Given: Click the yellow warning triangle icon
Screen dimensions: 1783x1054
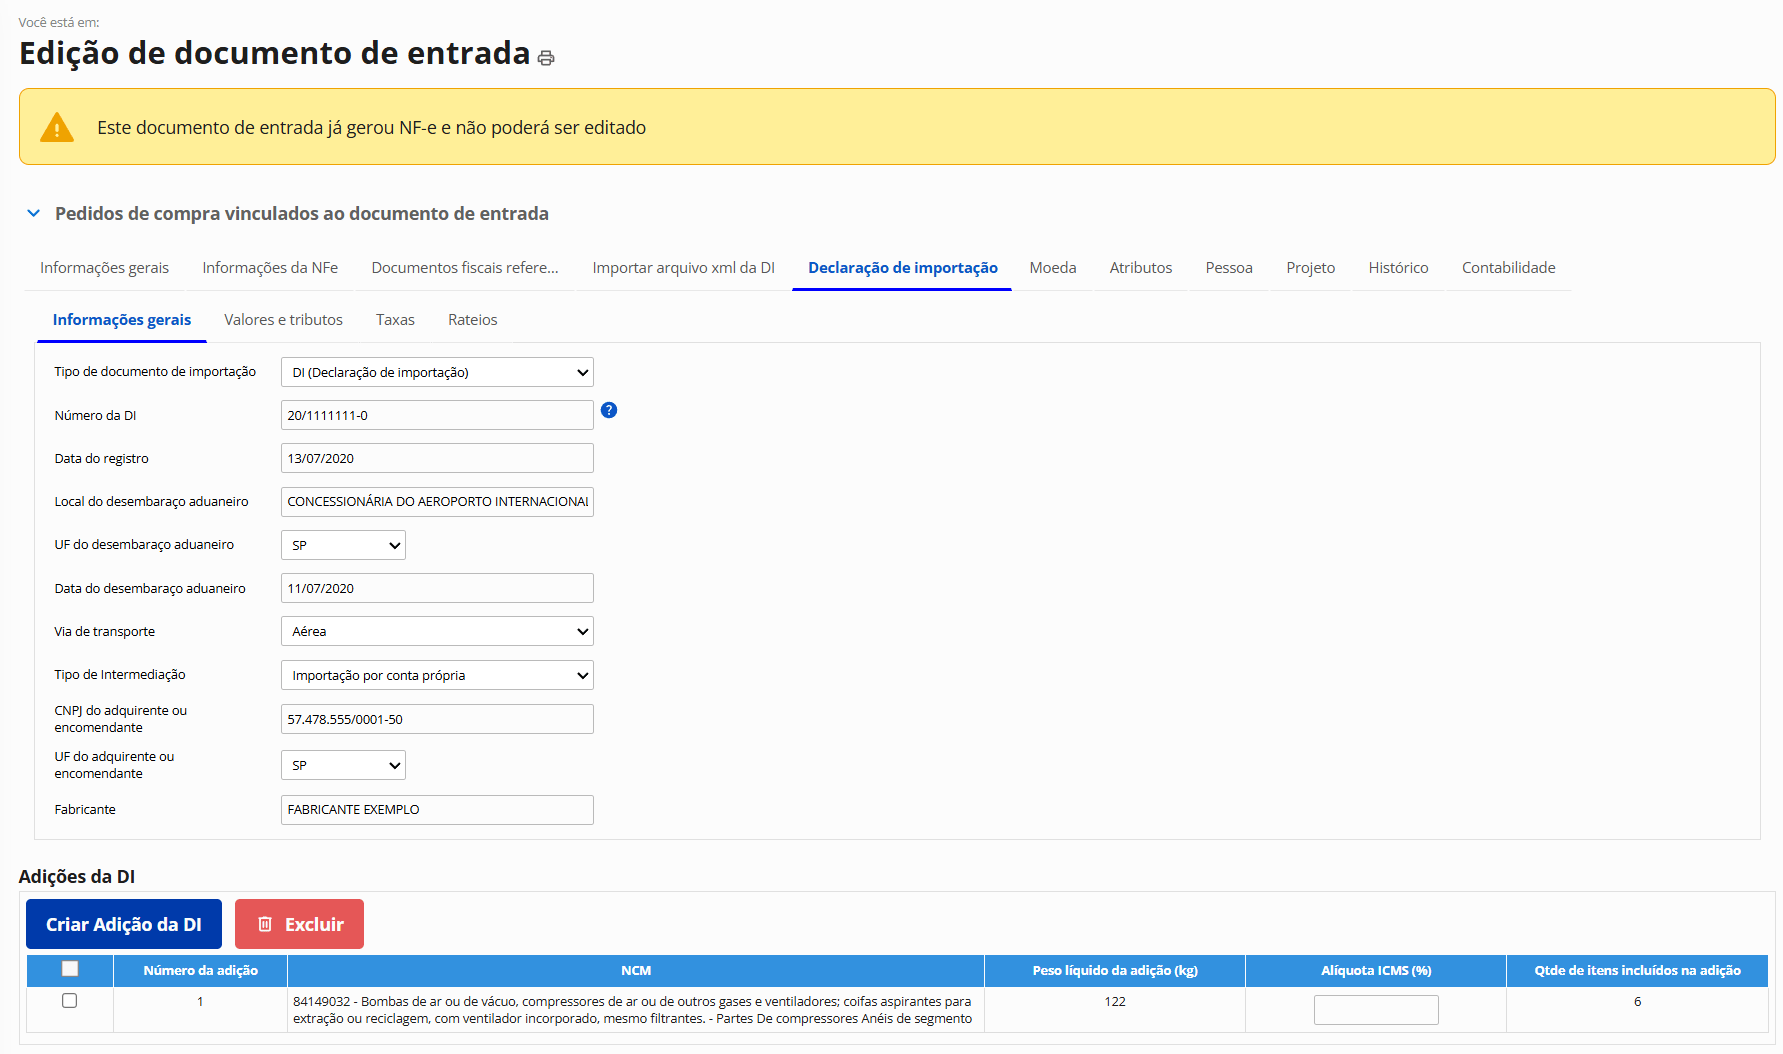Looking at the screenshot, I should [57, 128].
